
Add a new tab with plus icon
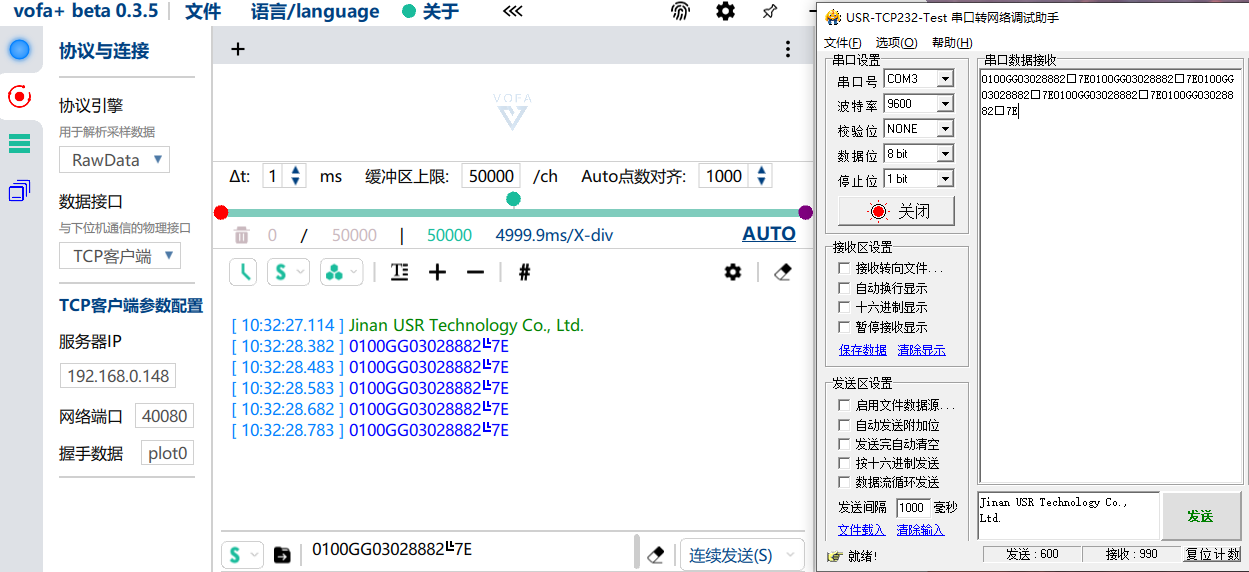238,50
